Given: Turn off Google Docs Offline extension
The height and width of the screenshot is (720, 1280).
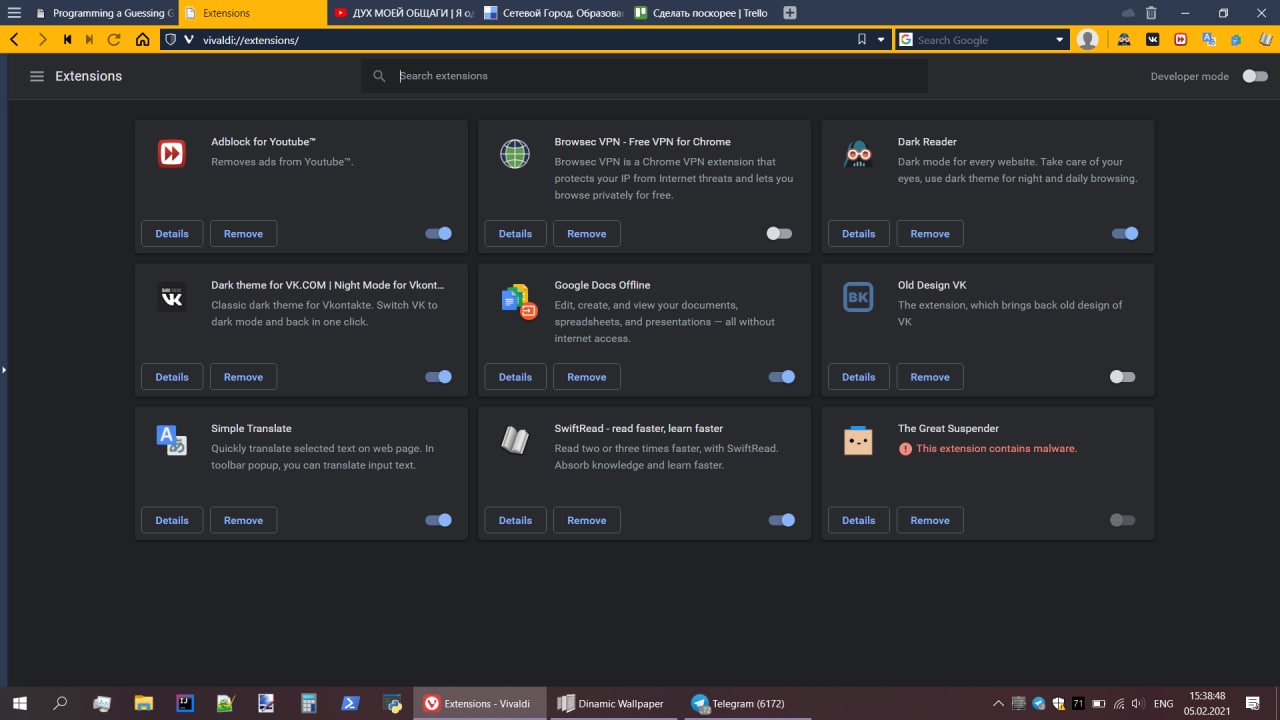Looking at the screenshot, I should point(782,377).
